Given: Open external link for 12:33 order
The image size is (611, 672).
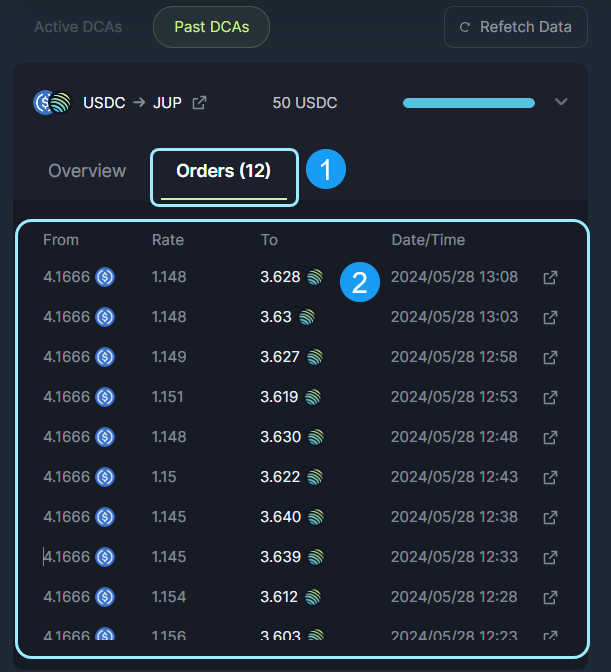Looking at the screenshot, I should point(549,557).
